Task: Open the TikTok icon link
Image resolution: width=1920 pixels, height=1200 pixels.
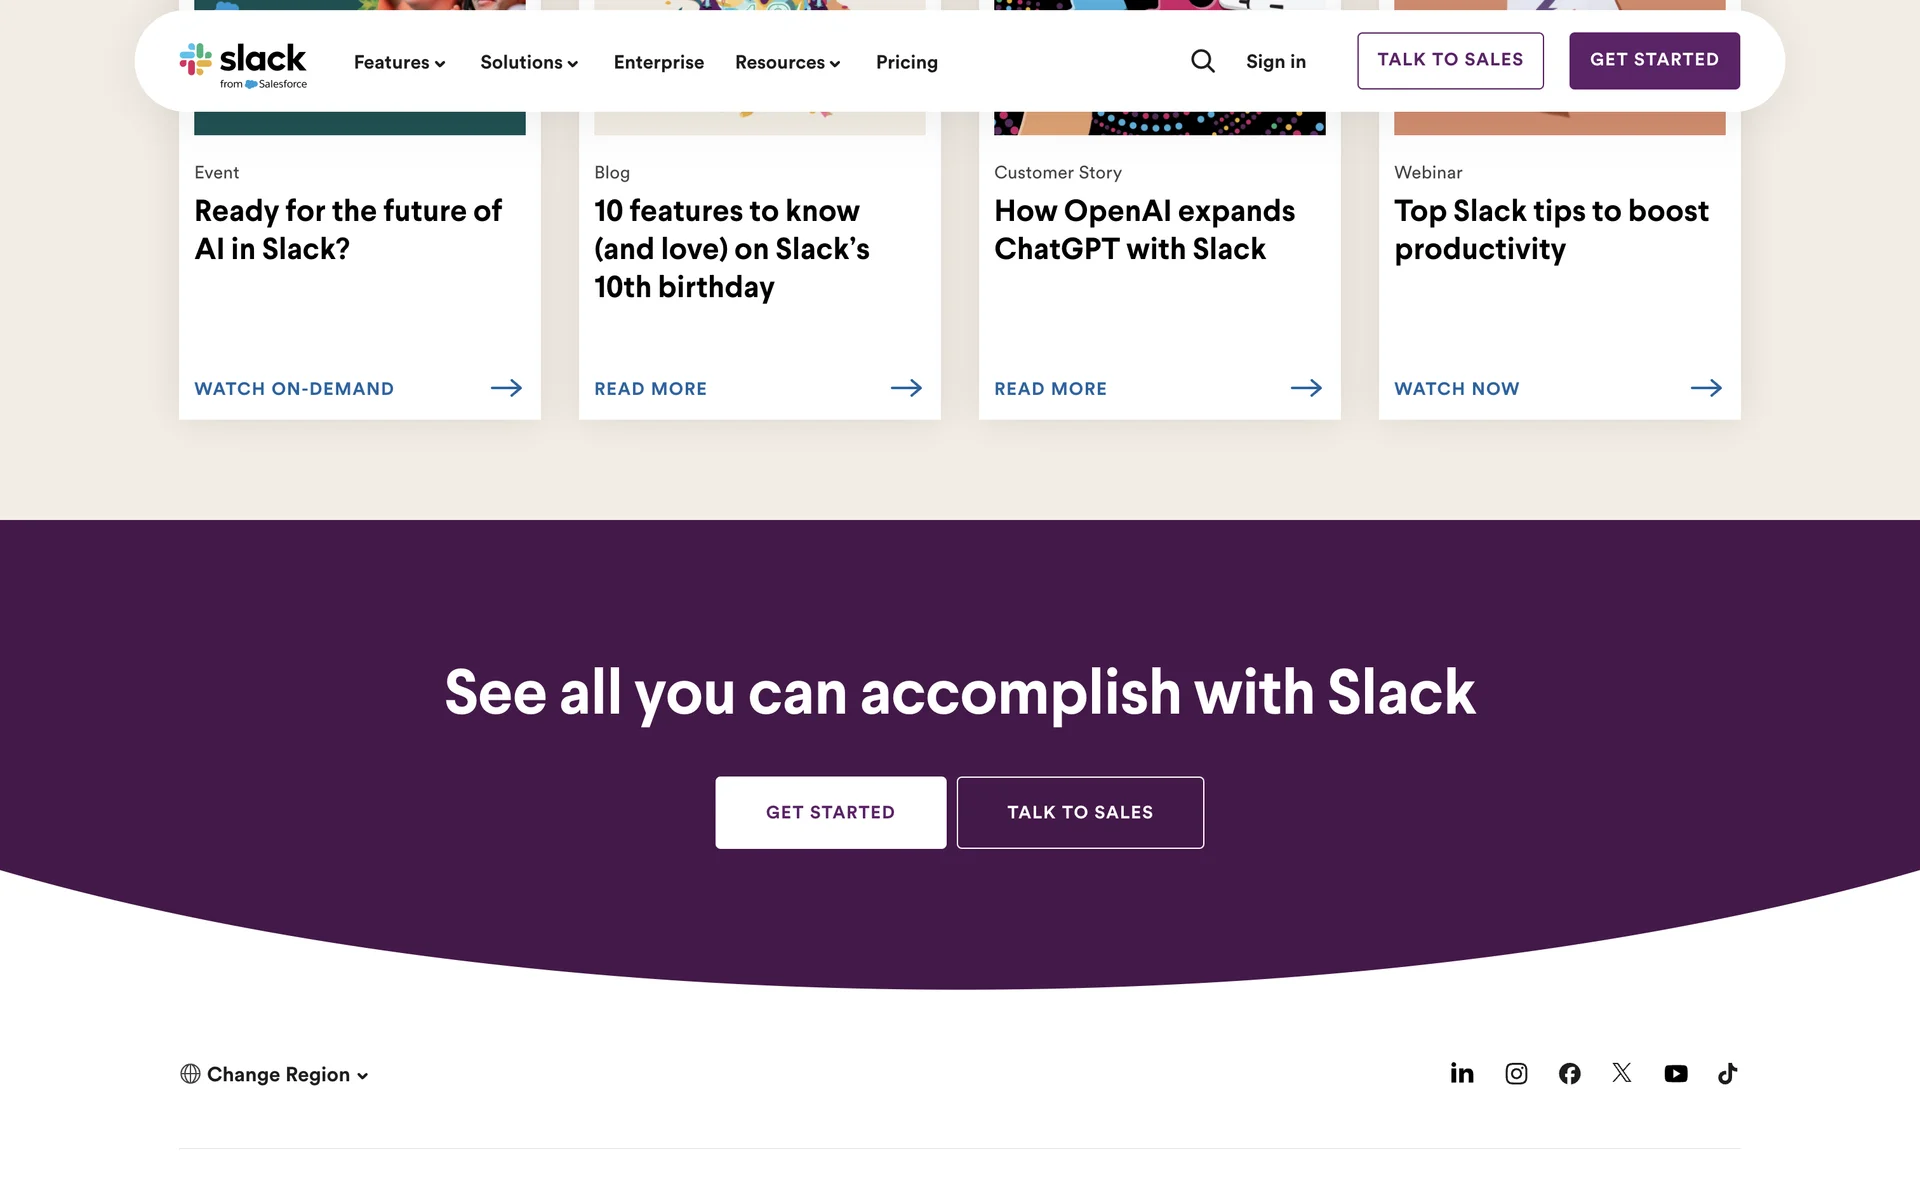Action: click(x=1727, y=1073)
